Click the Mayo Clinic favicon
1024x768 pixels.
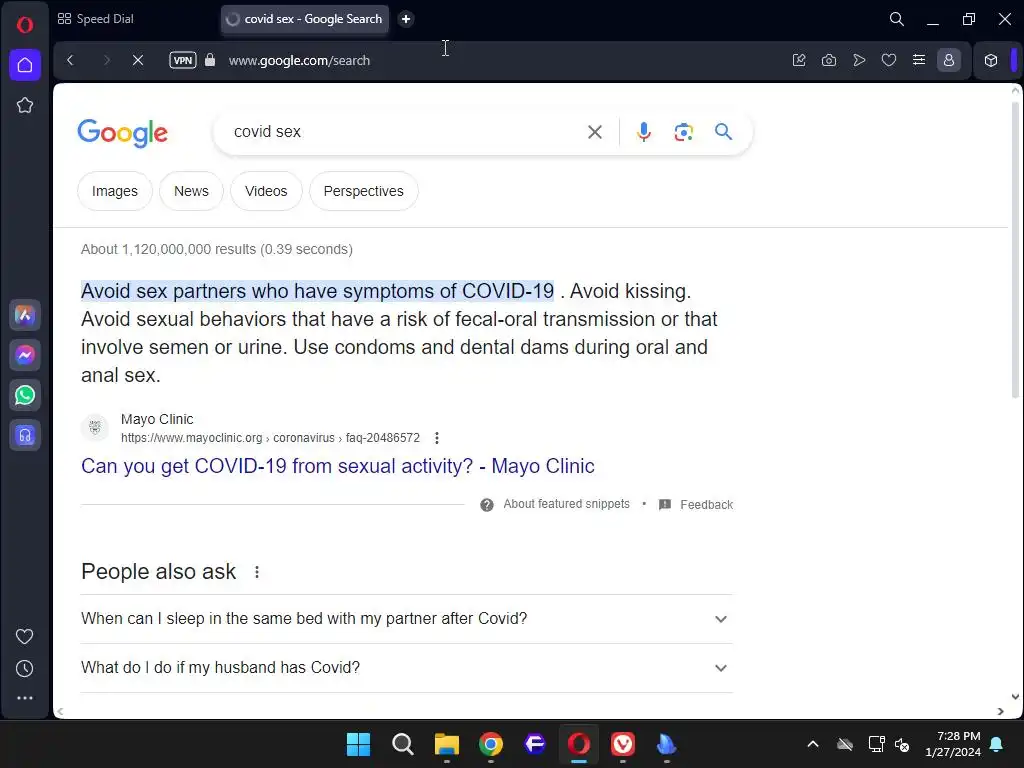pos(95,428)
